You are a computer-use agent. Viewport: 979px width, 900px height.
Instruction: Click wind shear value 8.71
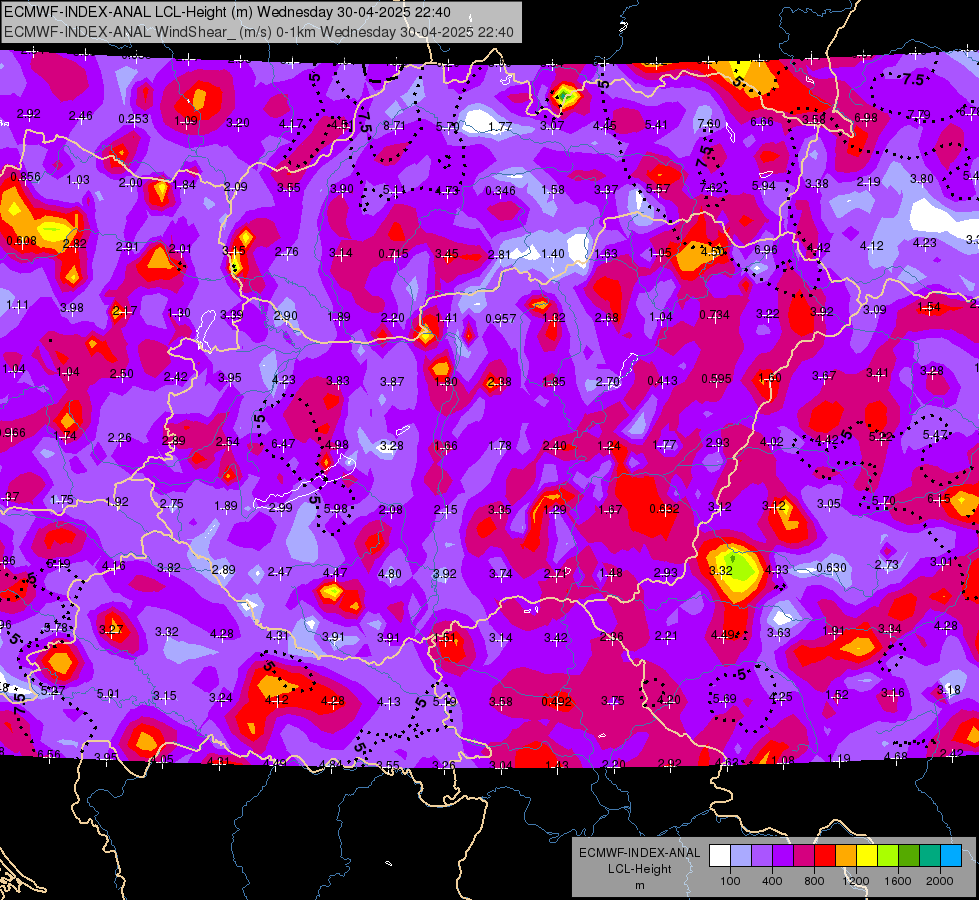[394, 126]
